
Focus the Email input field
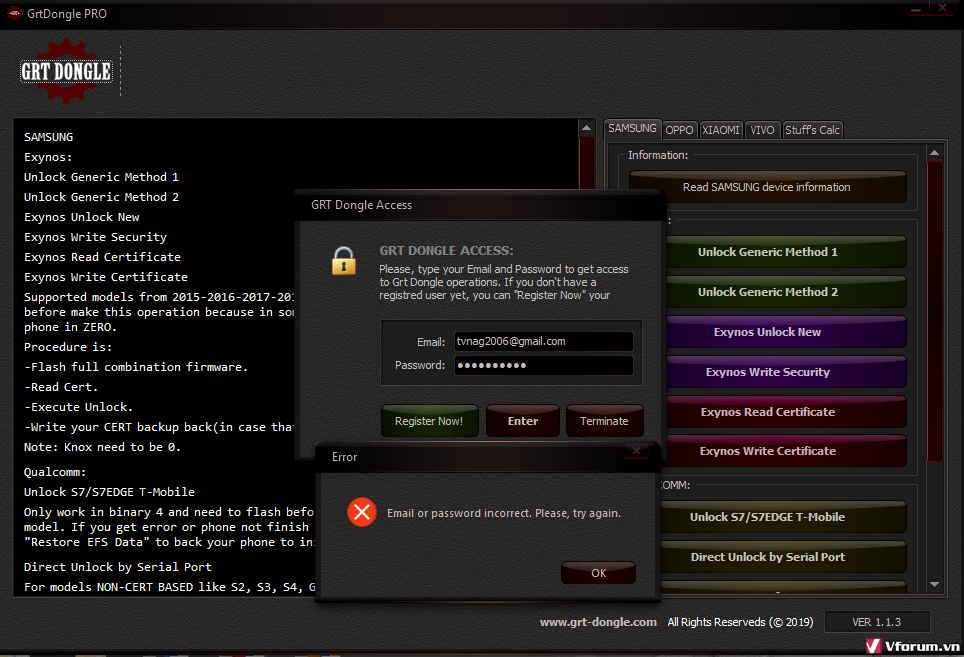click(543, 341)
